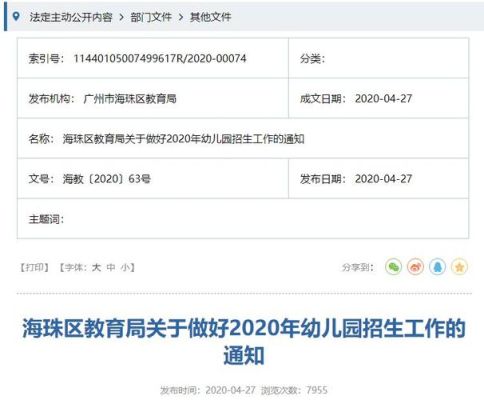Click the view count 浏览次数 7955
The image size is (484, 400).
pyautogui.click(x=294, y=390)
